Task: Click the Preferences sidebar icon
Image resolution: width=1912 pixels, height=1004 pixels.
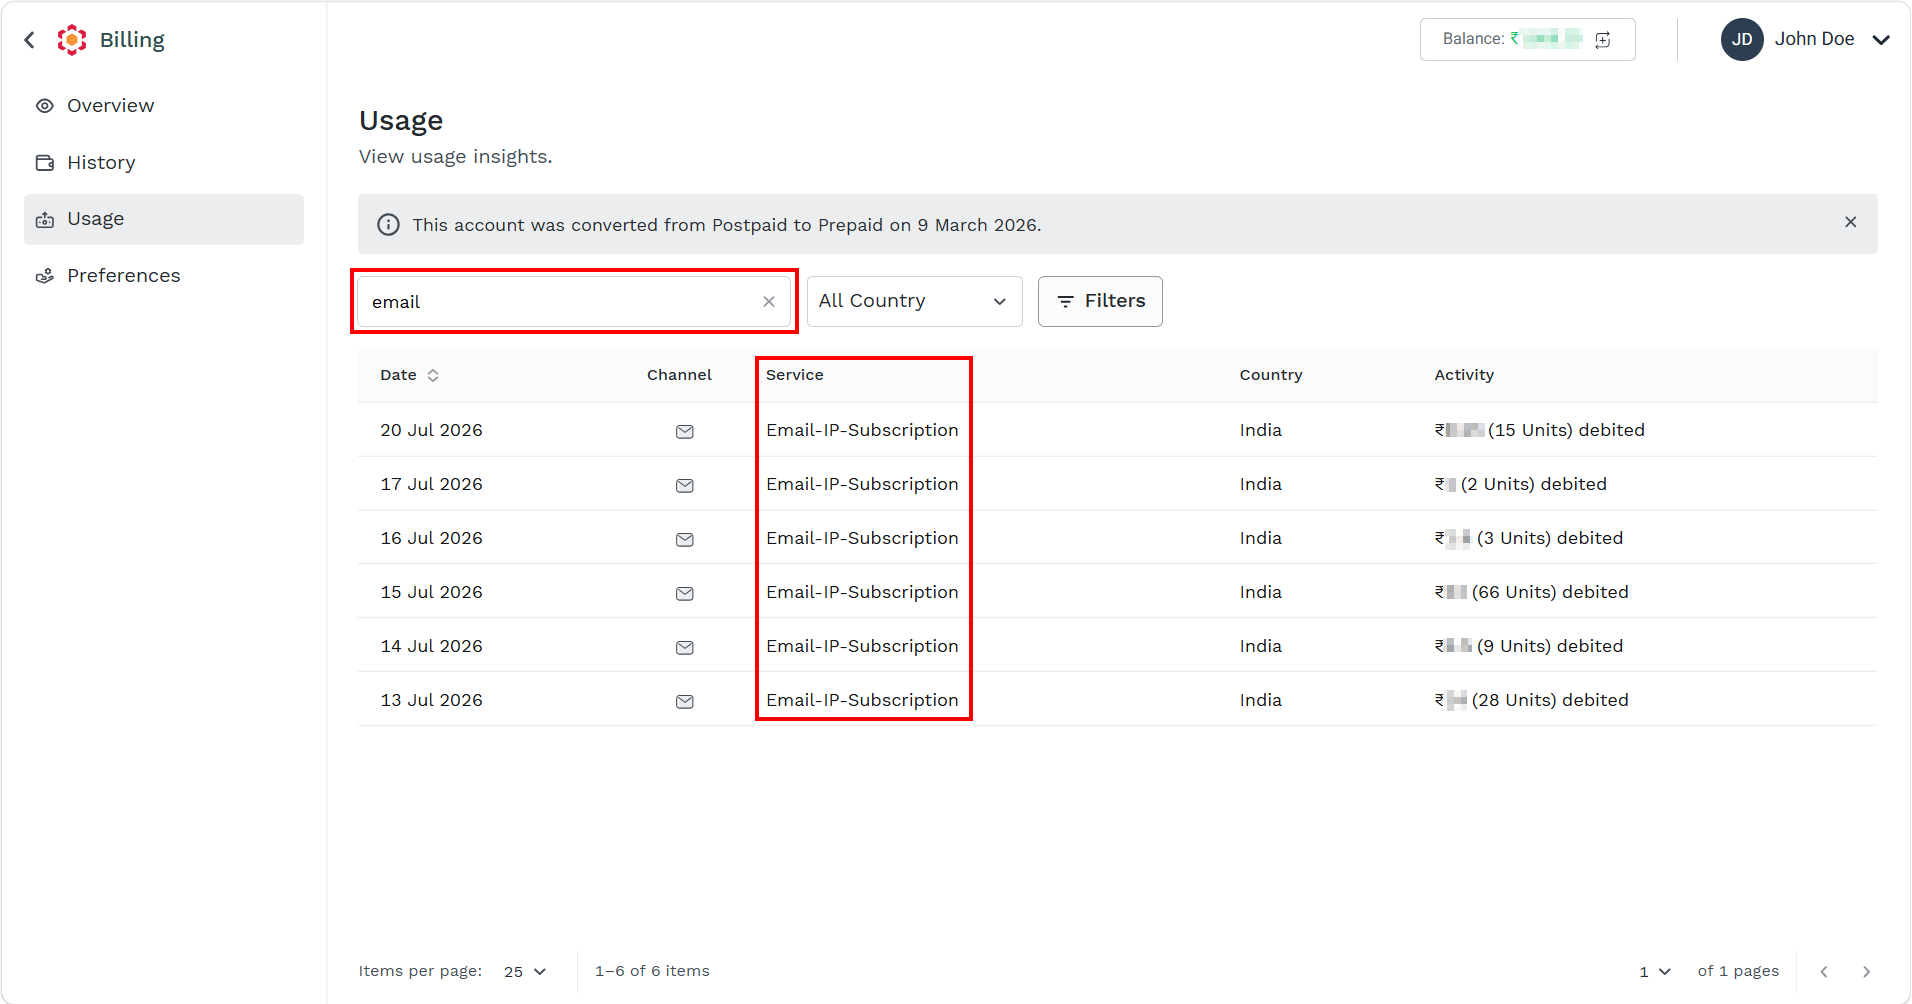Action: (45, 276)
